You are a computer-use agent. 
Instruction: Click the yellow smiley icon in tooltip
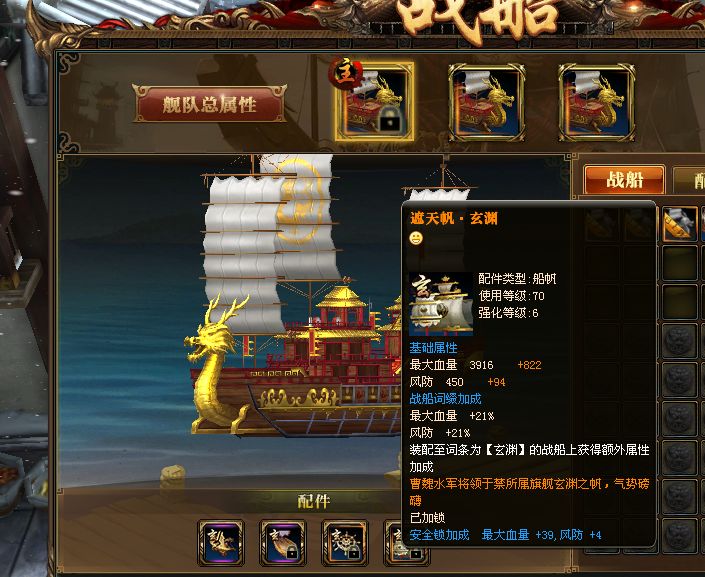tap(416, 237)
